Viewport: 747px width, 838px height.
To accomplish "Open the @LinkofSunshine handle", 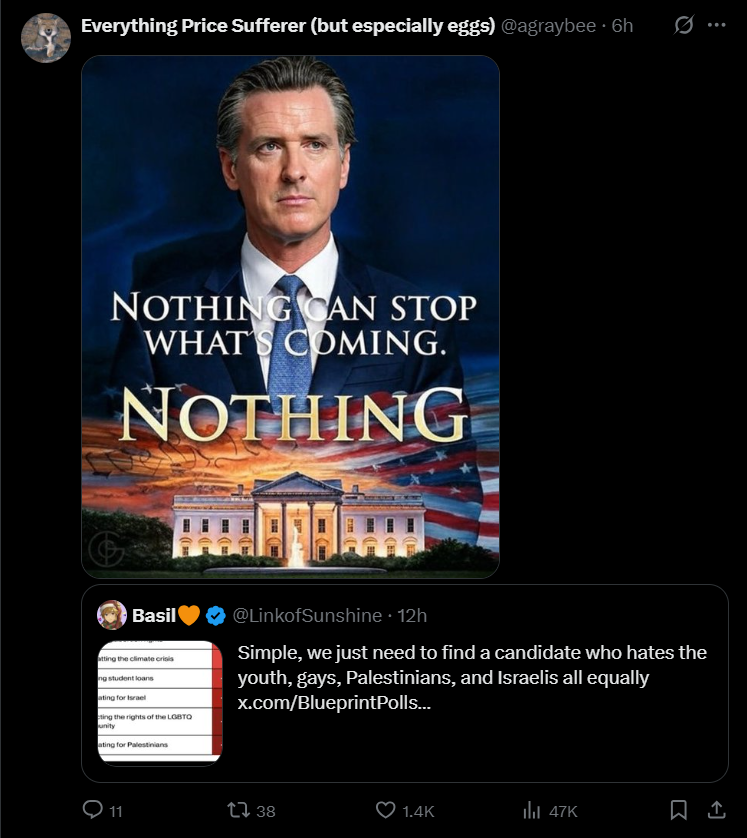I will (307, 616).
